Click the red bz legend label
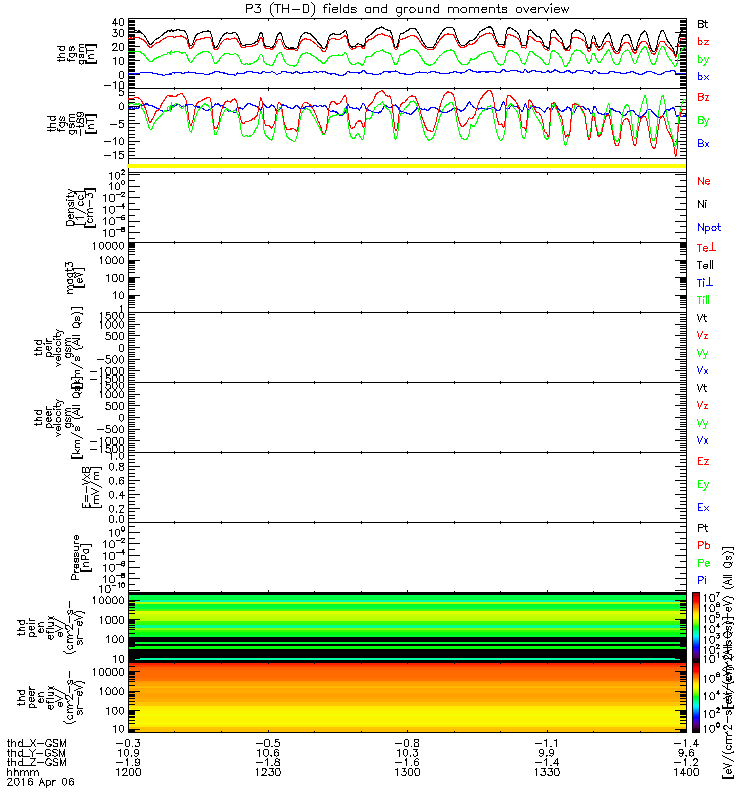 tap(703, 42)
